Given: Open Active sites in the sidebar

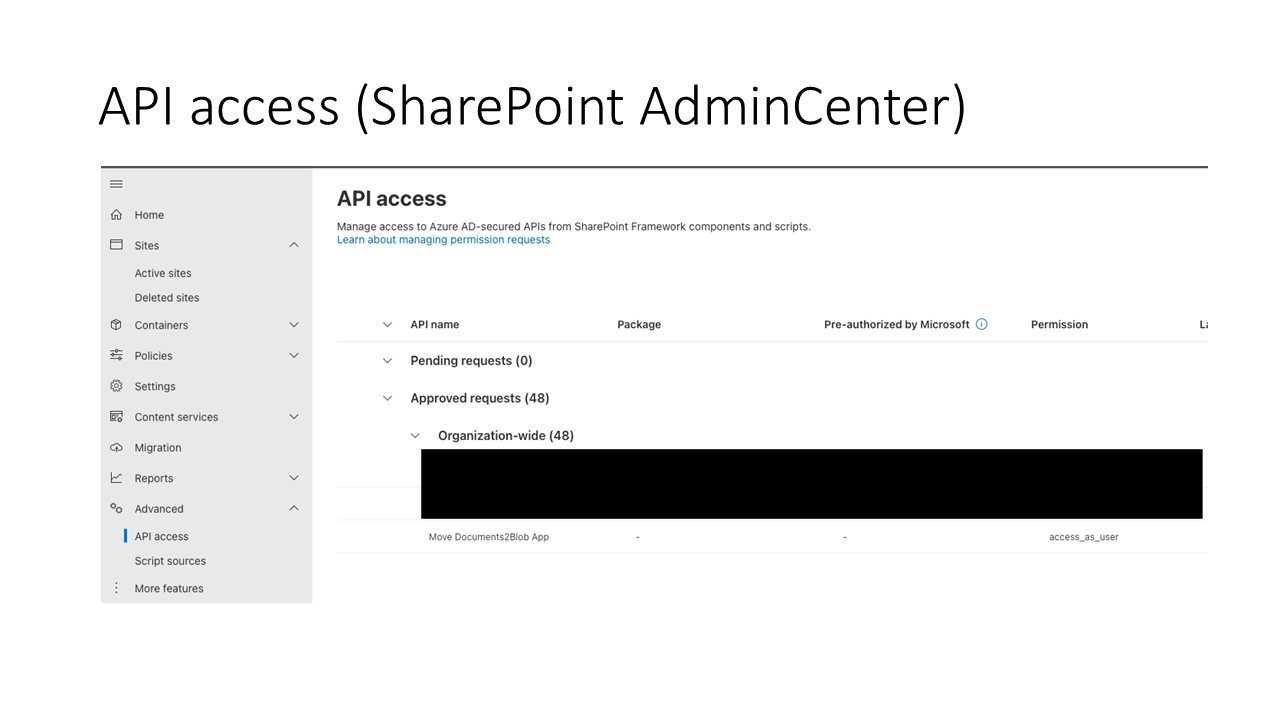Looking at the screenshot, I should point(163,273).
